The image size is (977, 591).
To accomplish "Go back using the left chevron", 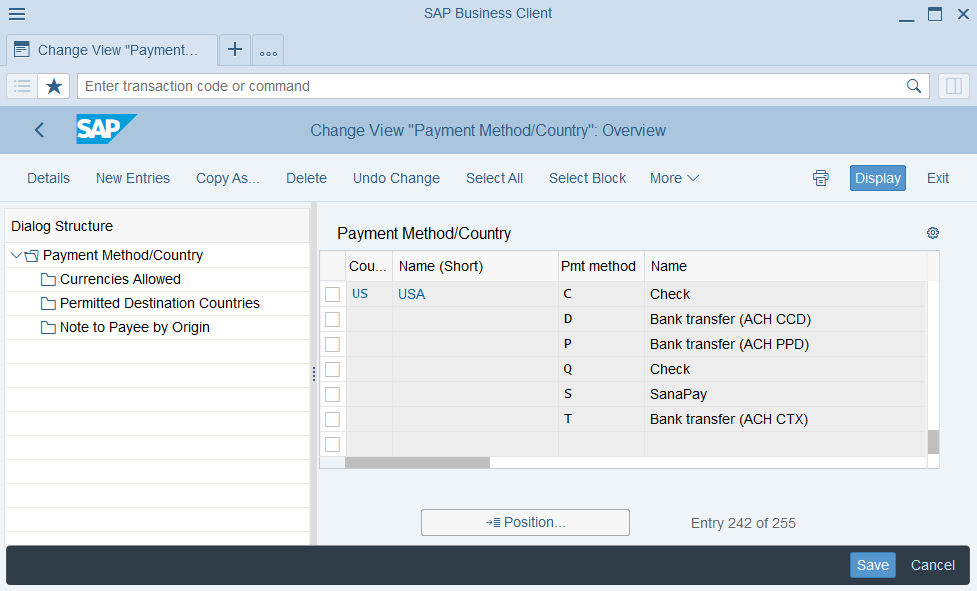I will (39, 130).
